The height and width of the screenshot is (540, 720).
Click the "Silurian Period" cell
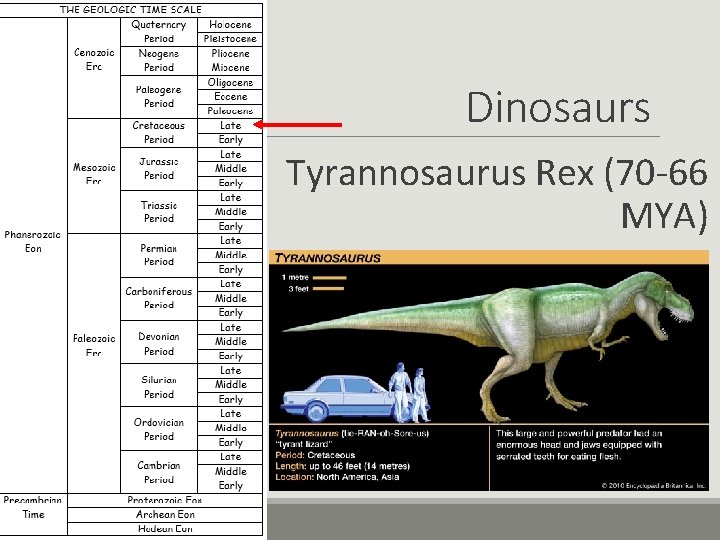click(159, 385)
